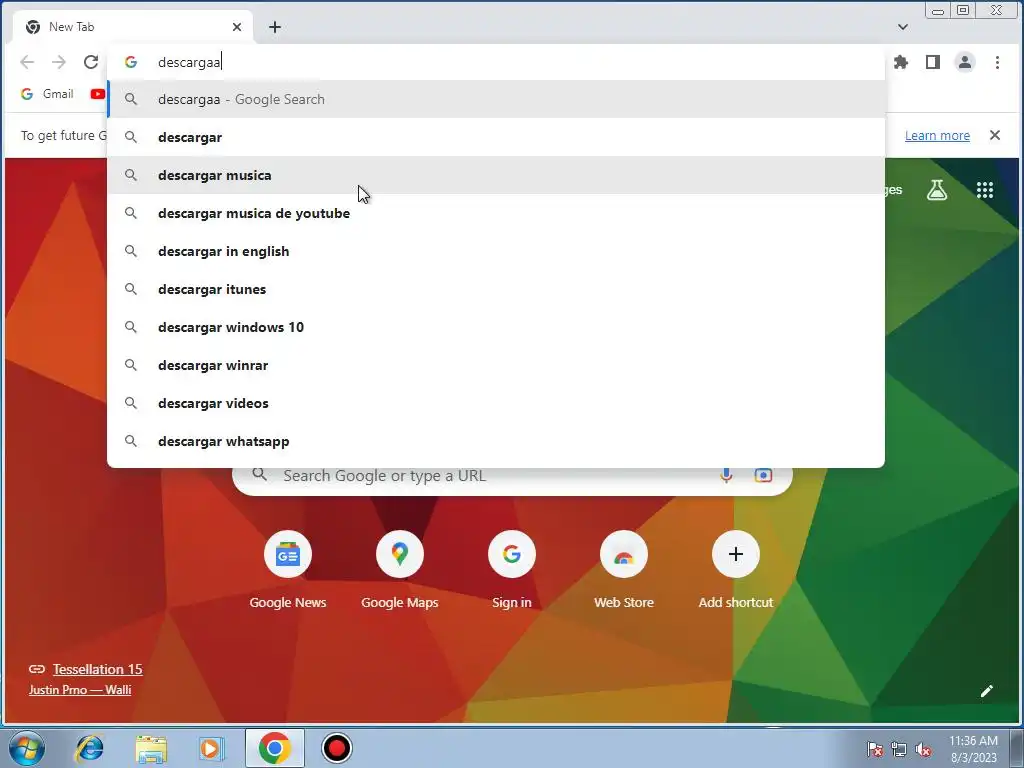1024x768 pixels.
Task: Select 'descargar itunes' suggestion
Action: coord(496,289)
